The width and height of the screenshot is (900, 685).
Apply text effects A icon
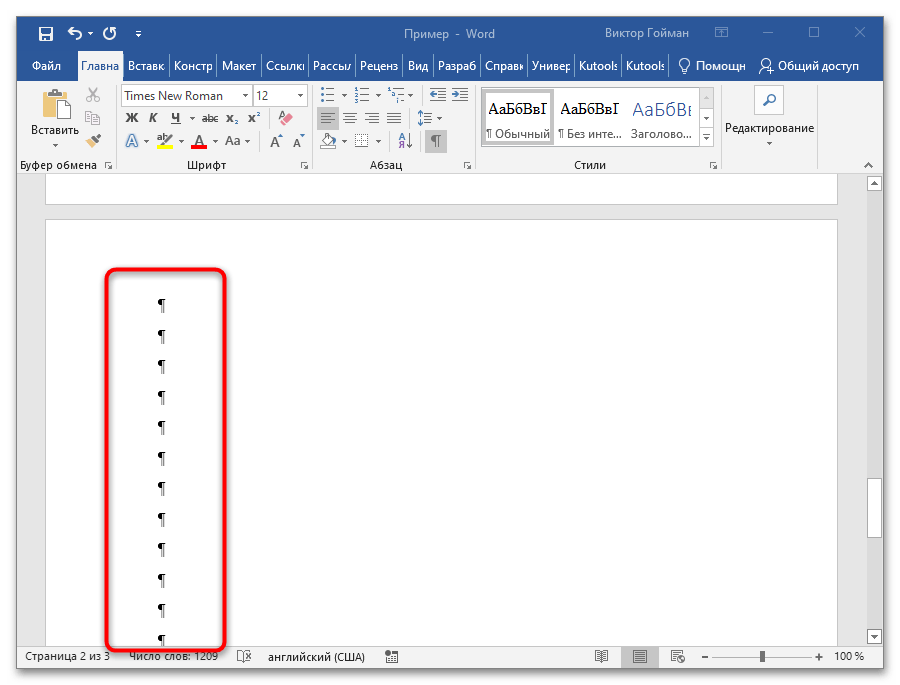pos(132,141)
